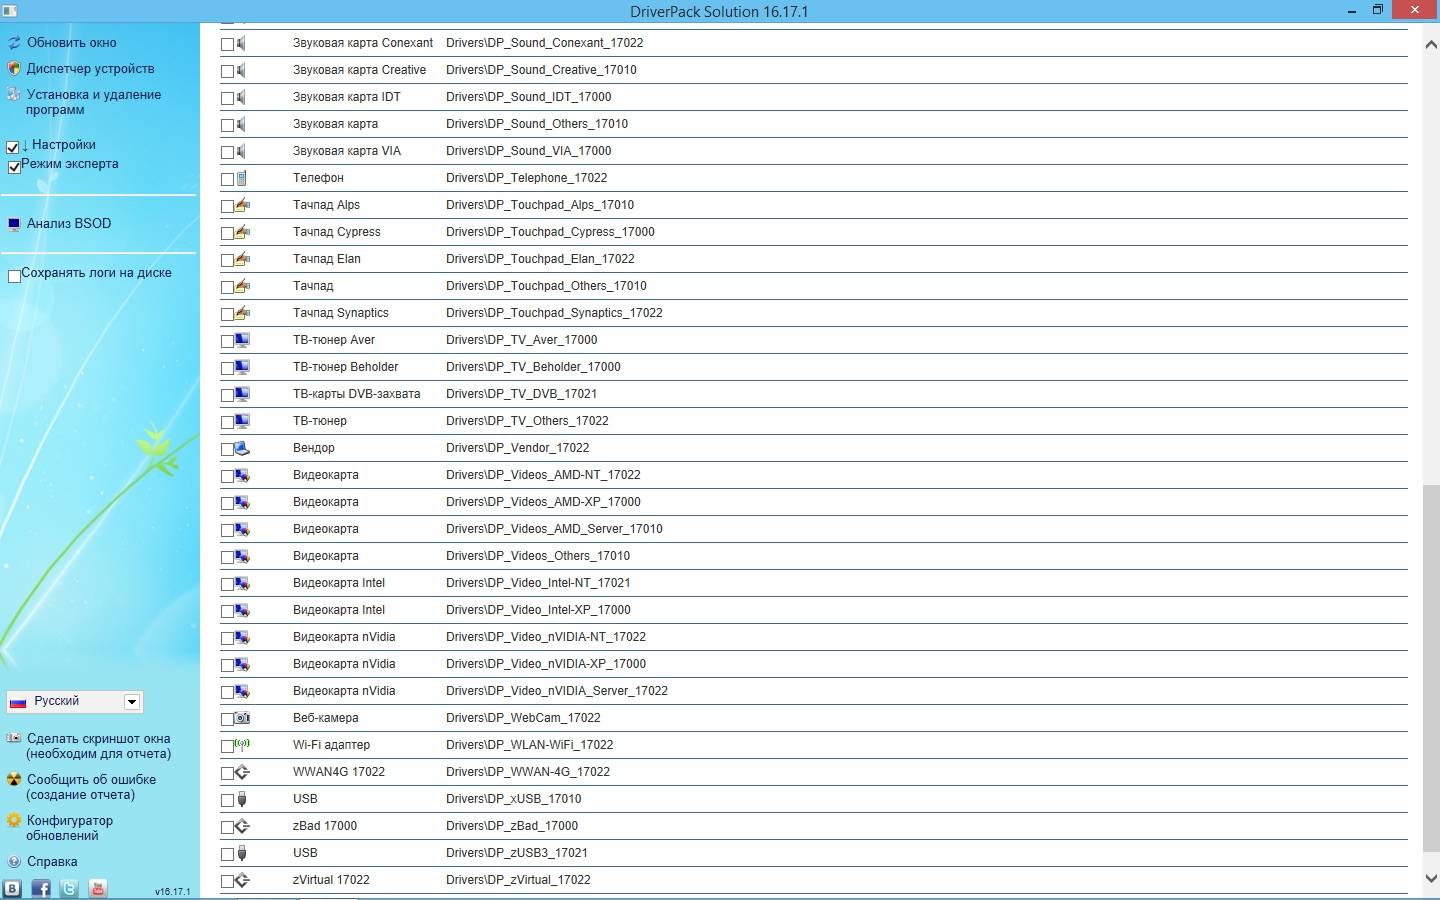This screenshot has height=900, width=1440.
Task: Click Сделать скриншот окна
Action: [98, 746]
